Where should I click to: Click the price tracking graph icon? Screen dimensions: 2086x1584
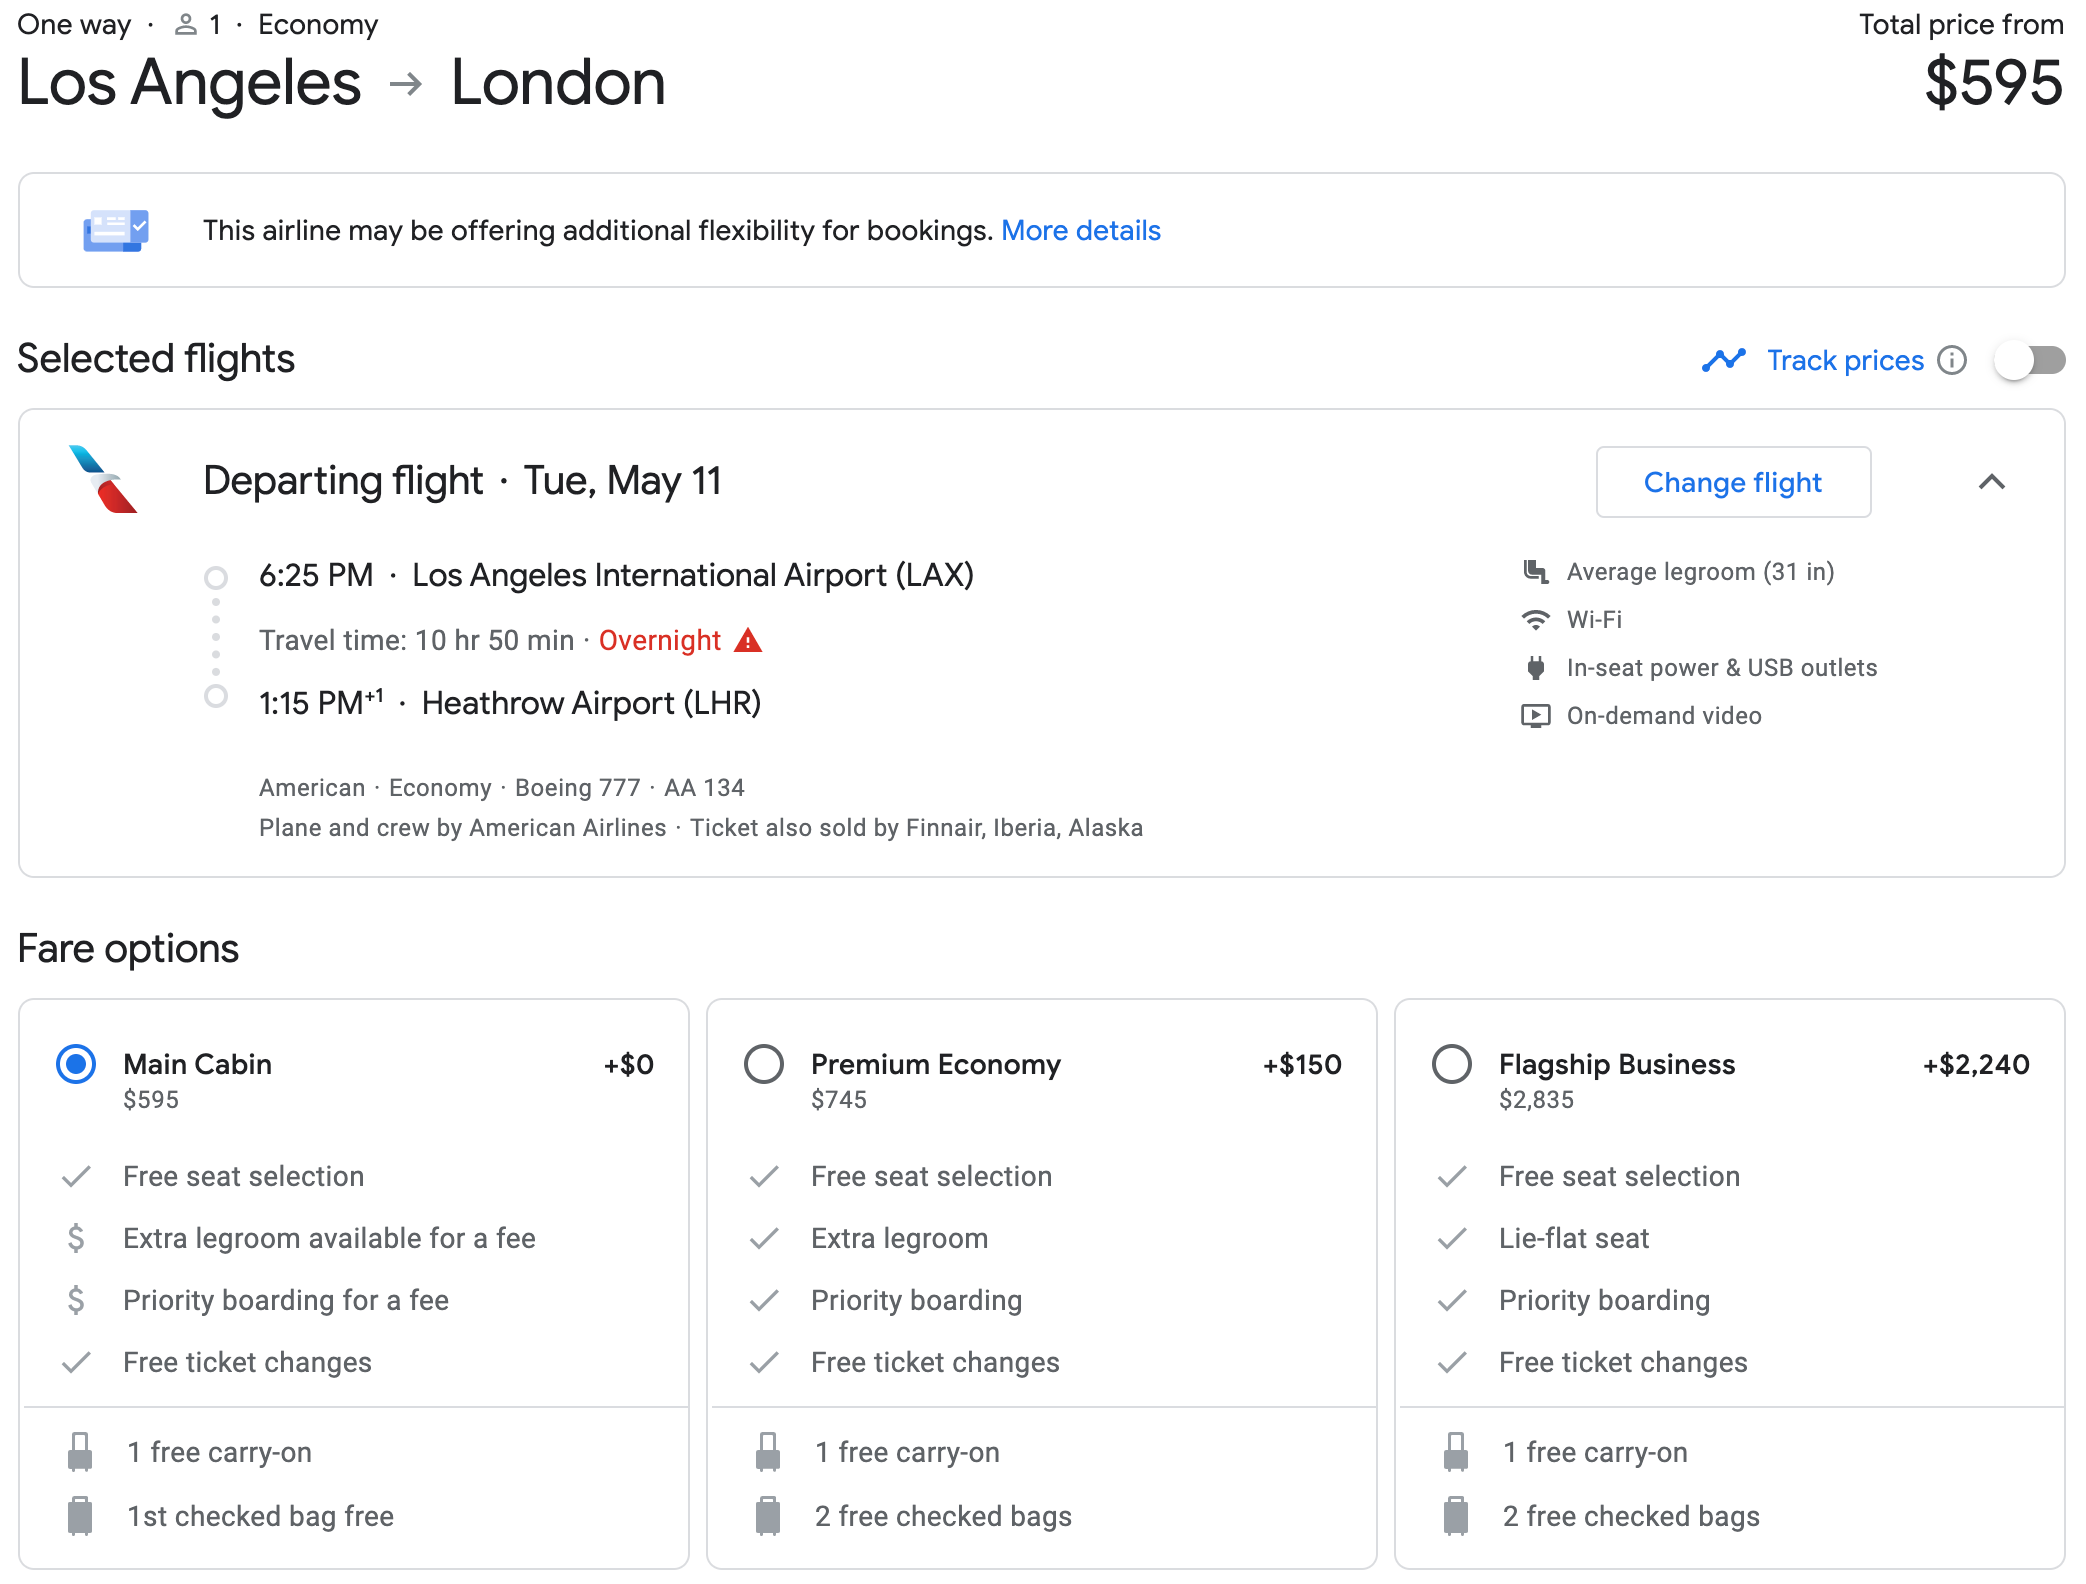tap(1723, 360)
